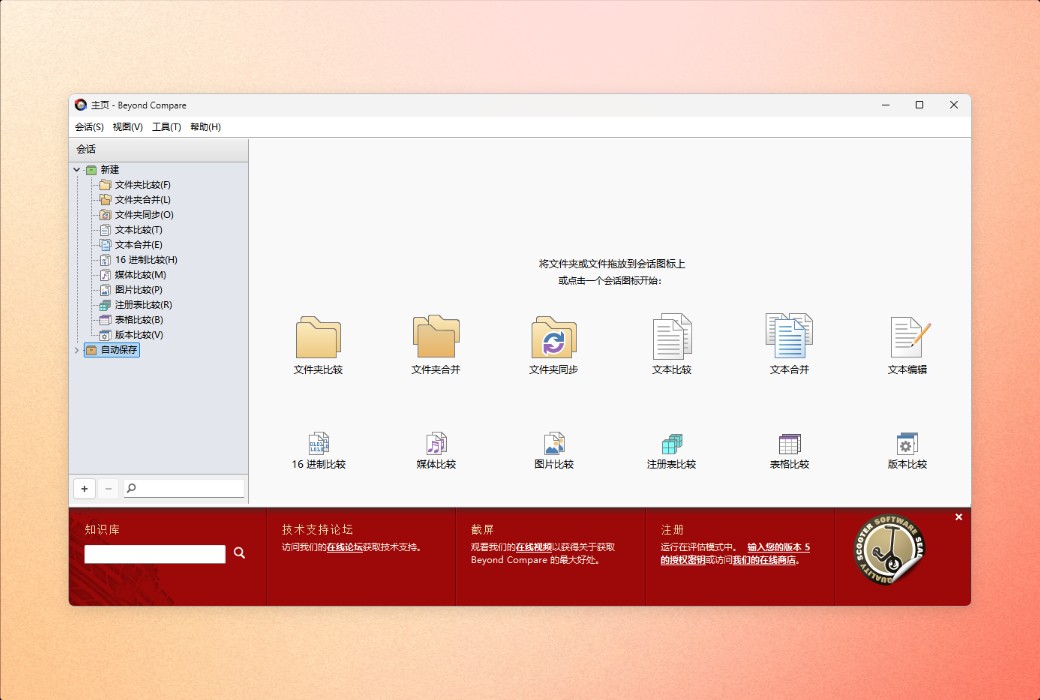
Task: Click the minus button to remove session
Action: click(x=108, y=489)
